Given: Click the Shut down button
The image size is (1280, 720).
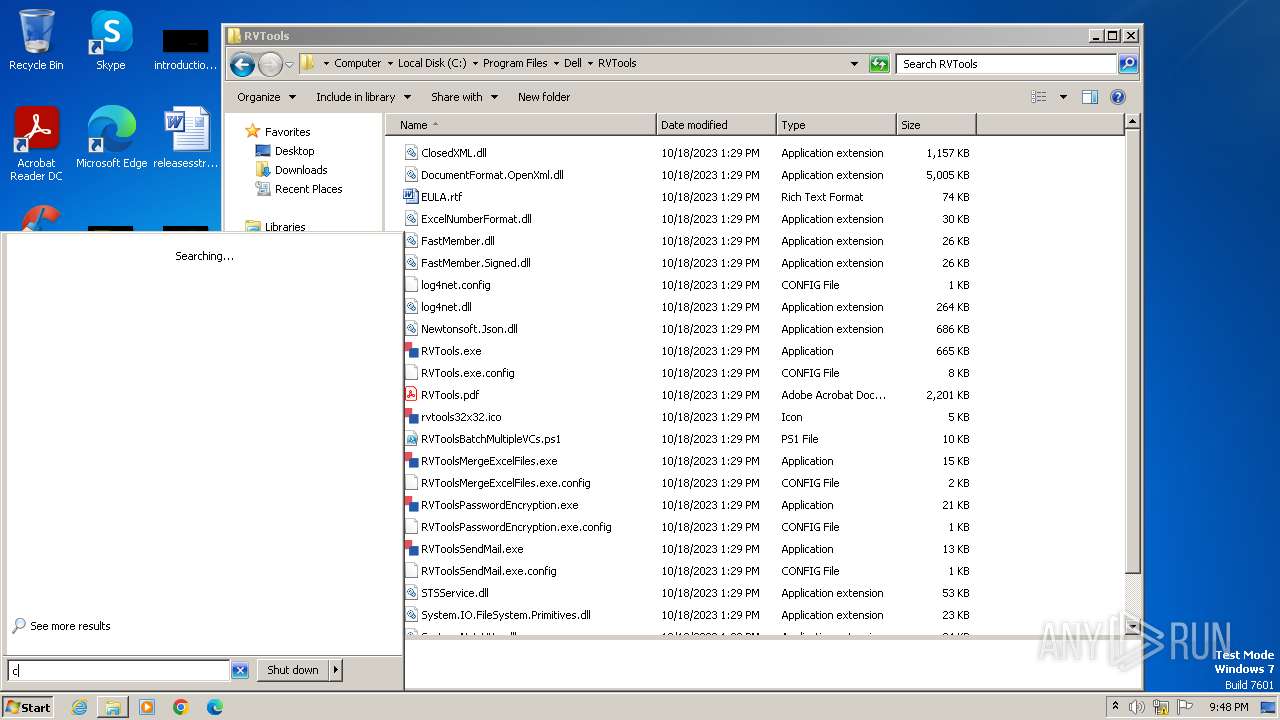Looking at the screenshot, I should click(x=293, y=670).
